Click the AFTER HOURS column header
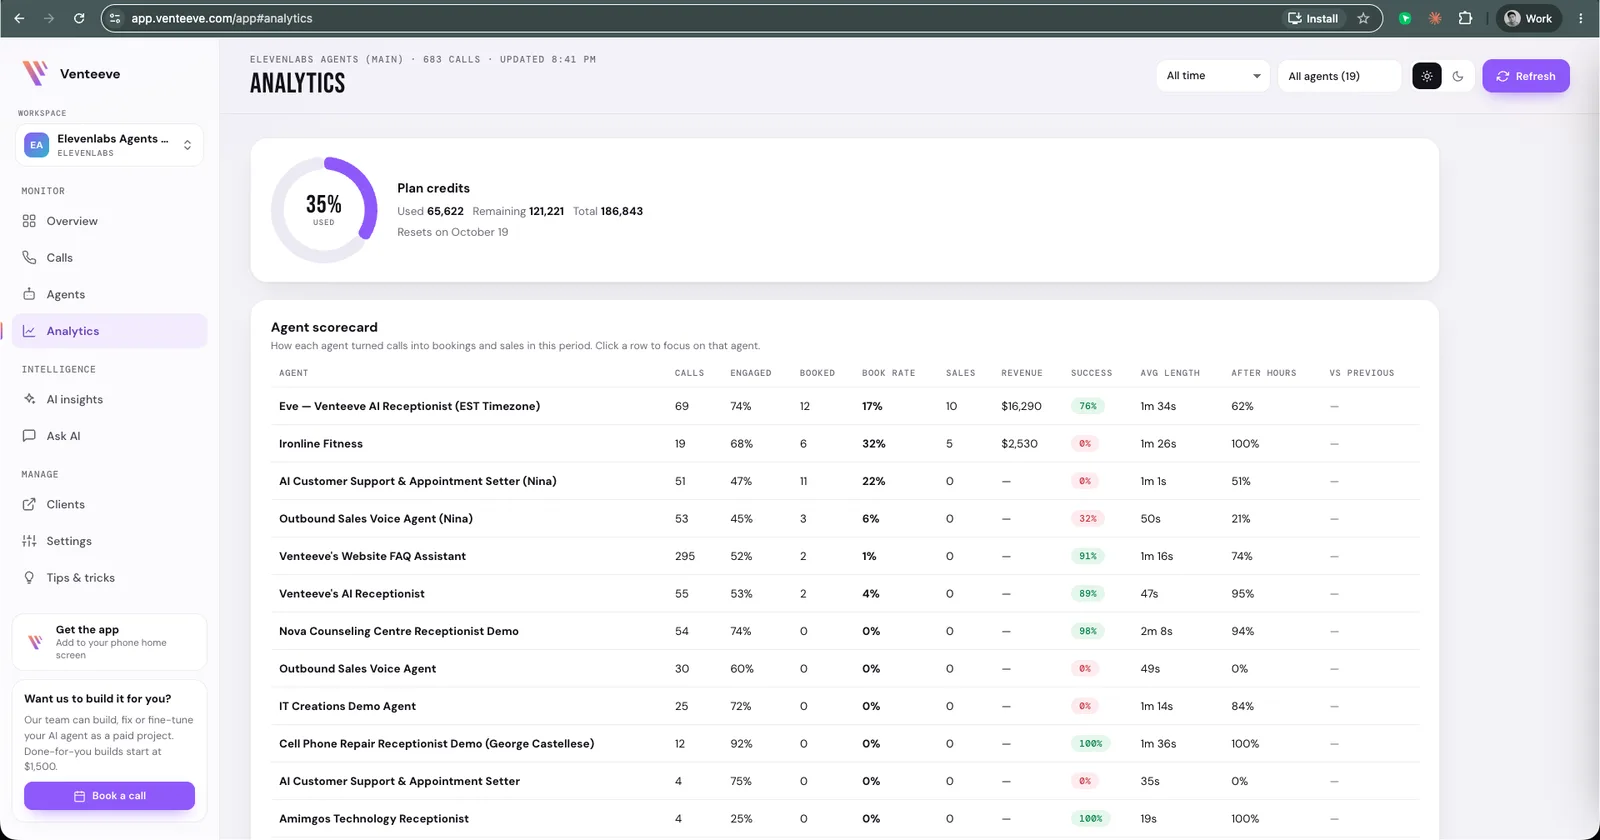Image resolution: width=1600 pixels, height=840 pixels. (x=1264, y=373)
